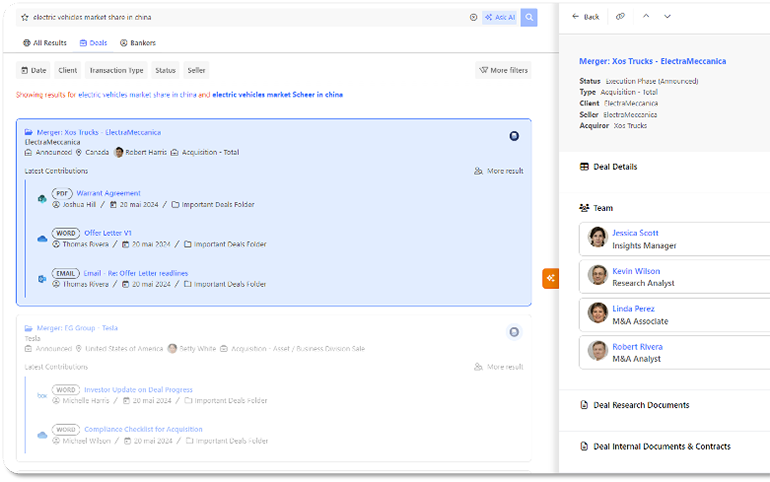
Task: Open the Status filter dropdown
Action: click(x=165, y=70)
